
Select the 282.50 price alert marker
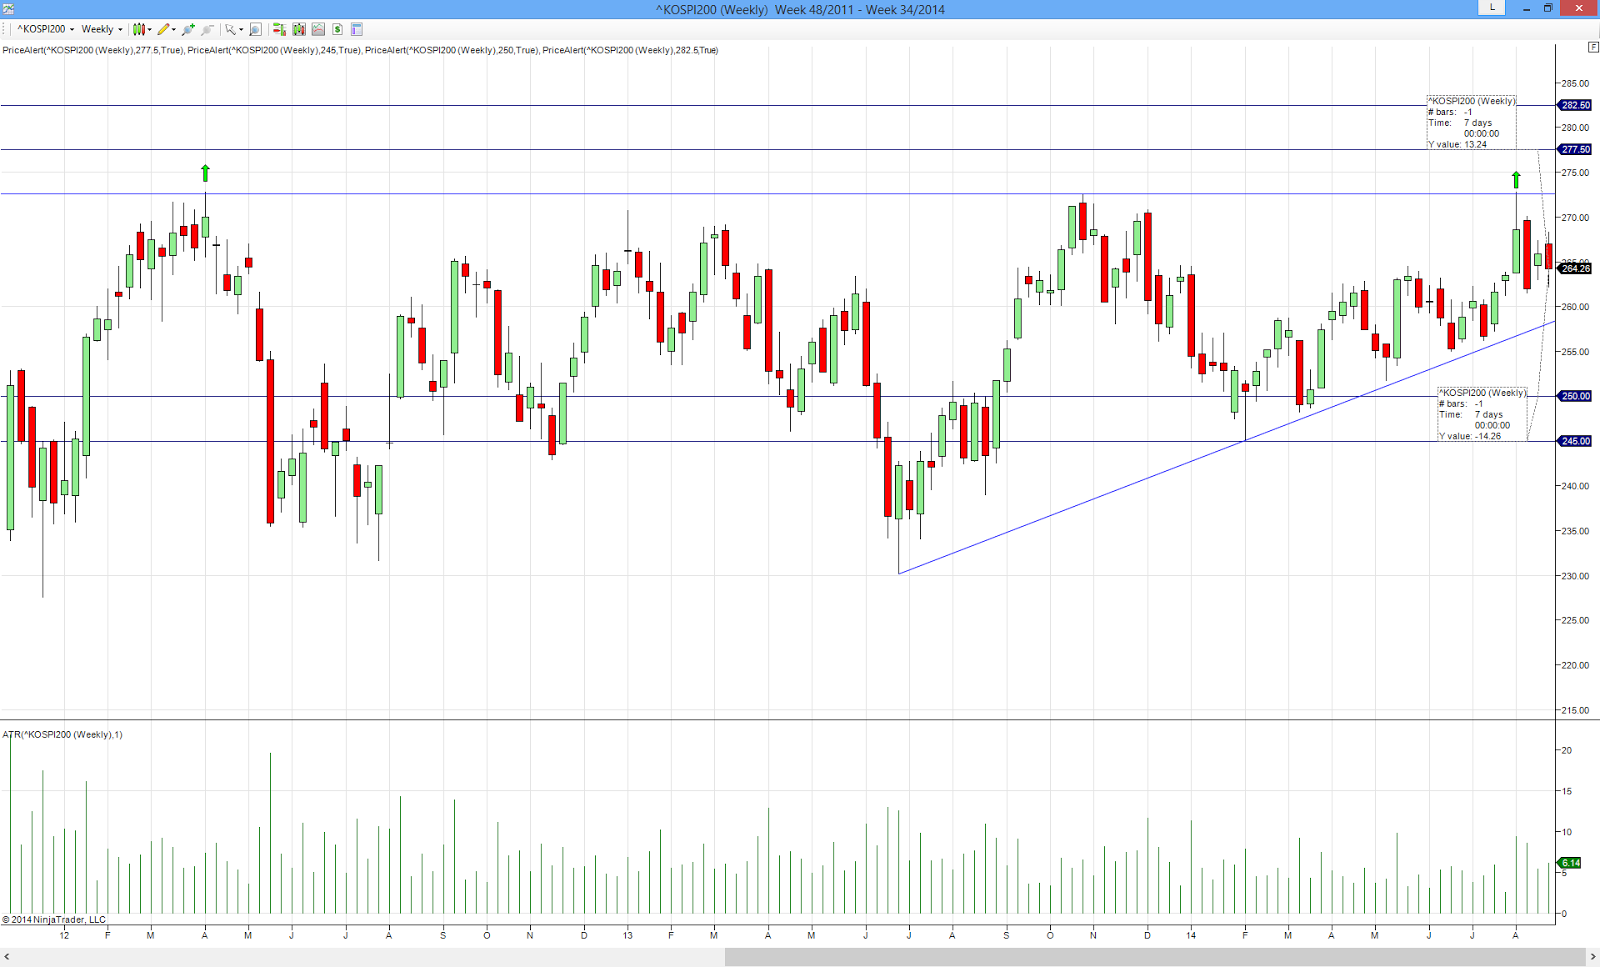(1575, 105)
